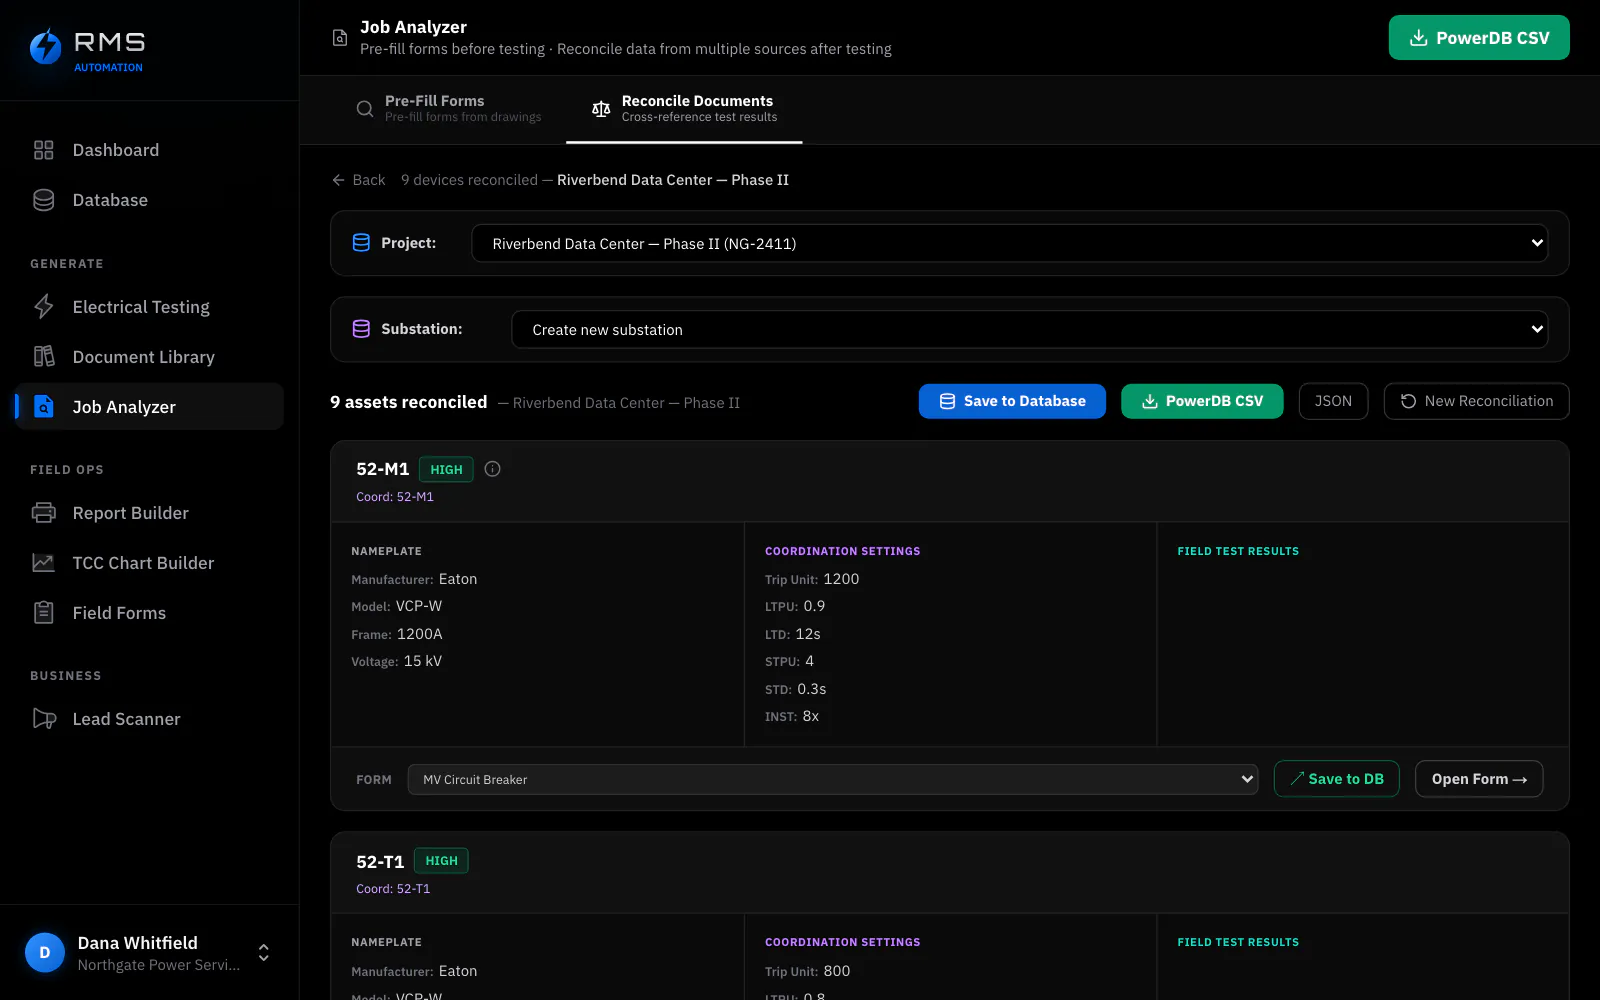
Task: Switch to the Pre-Fill Forms tab
Action: tap(448, 109)
